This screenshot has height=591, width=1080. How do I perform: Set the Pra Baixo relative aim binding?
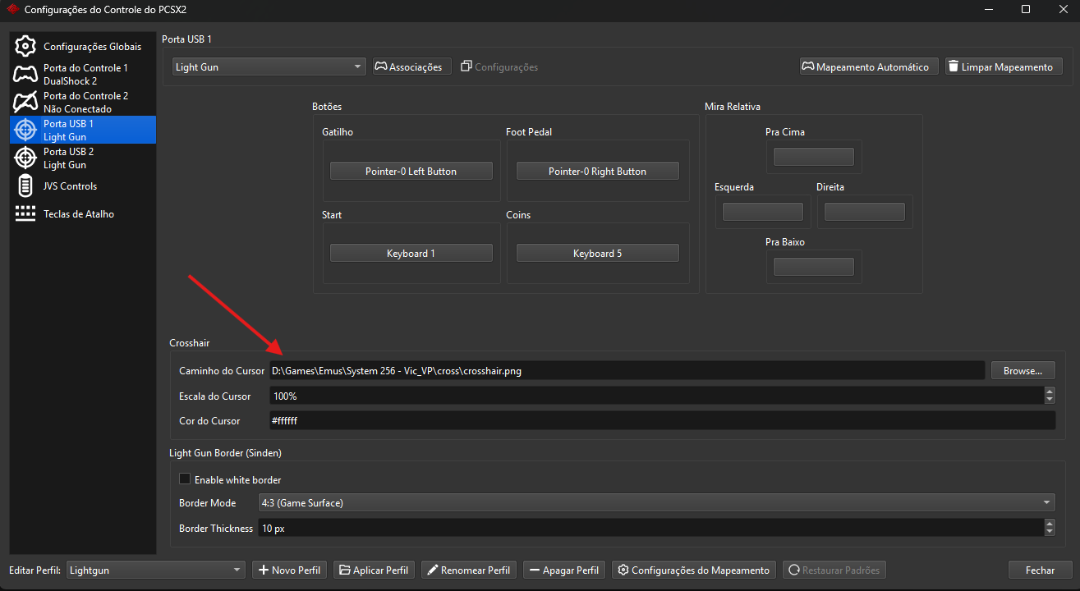813,267
